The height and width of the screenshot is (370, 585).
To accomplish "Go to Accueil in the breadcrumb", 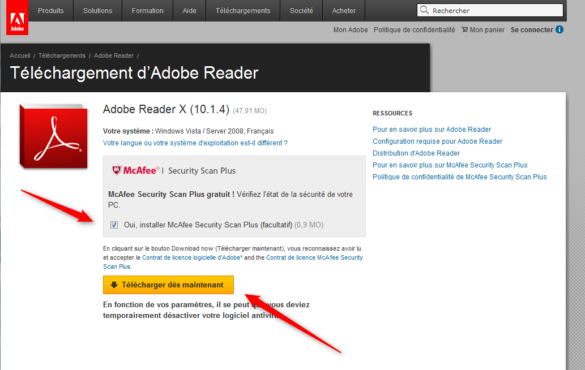I will pos(20,56).
